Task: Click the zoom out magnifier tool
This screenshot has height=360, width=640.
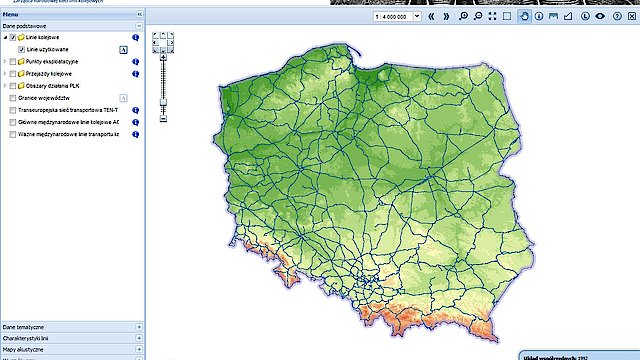Action: (x=478, y=16)
